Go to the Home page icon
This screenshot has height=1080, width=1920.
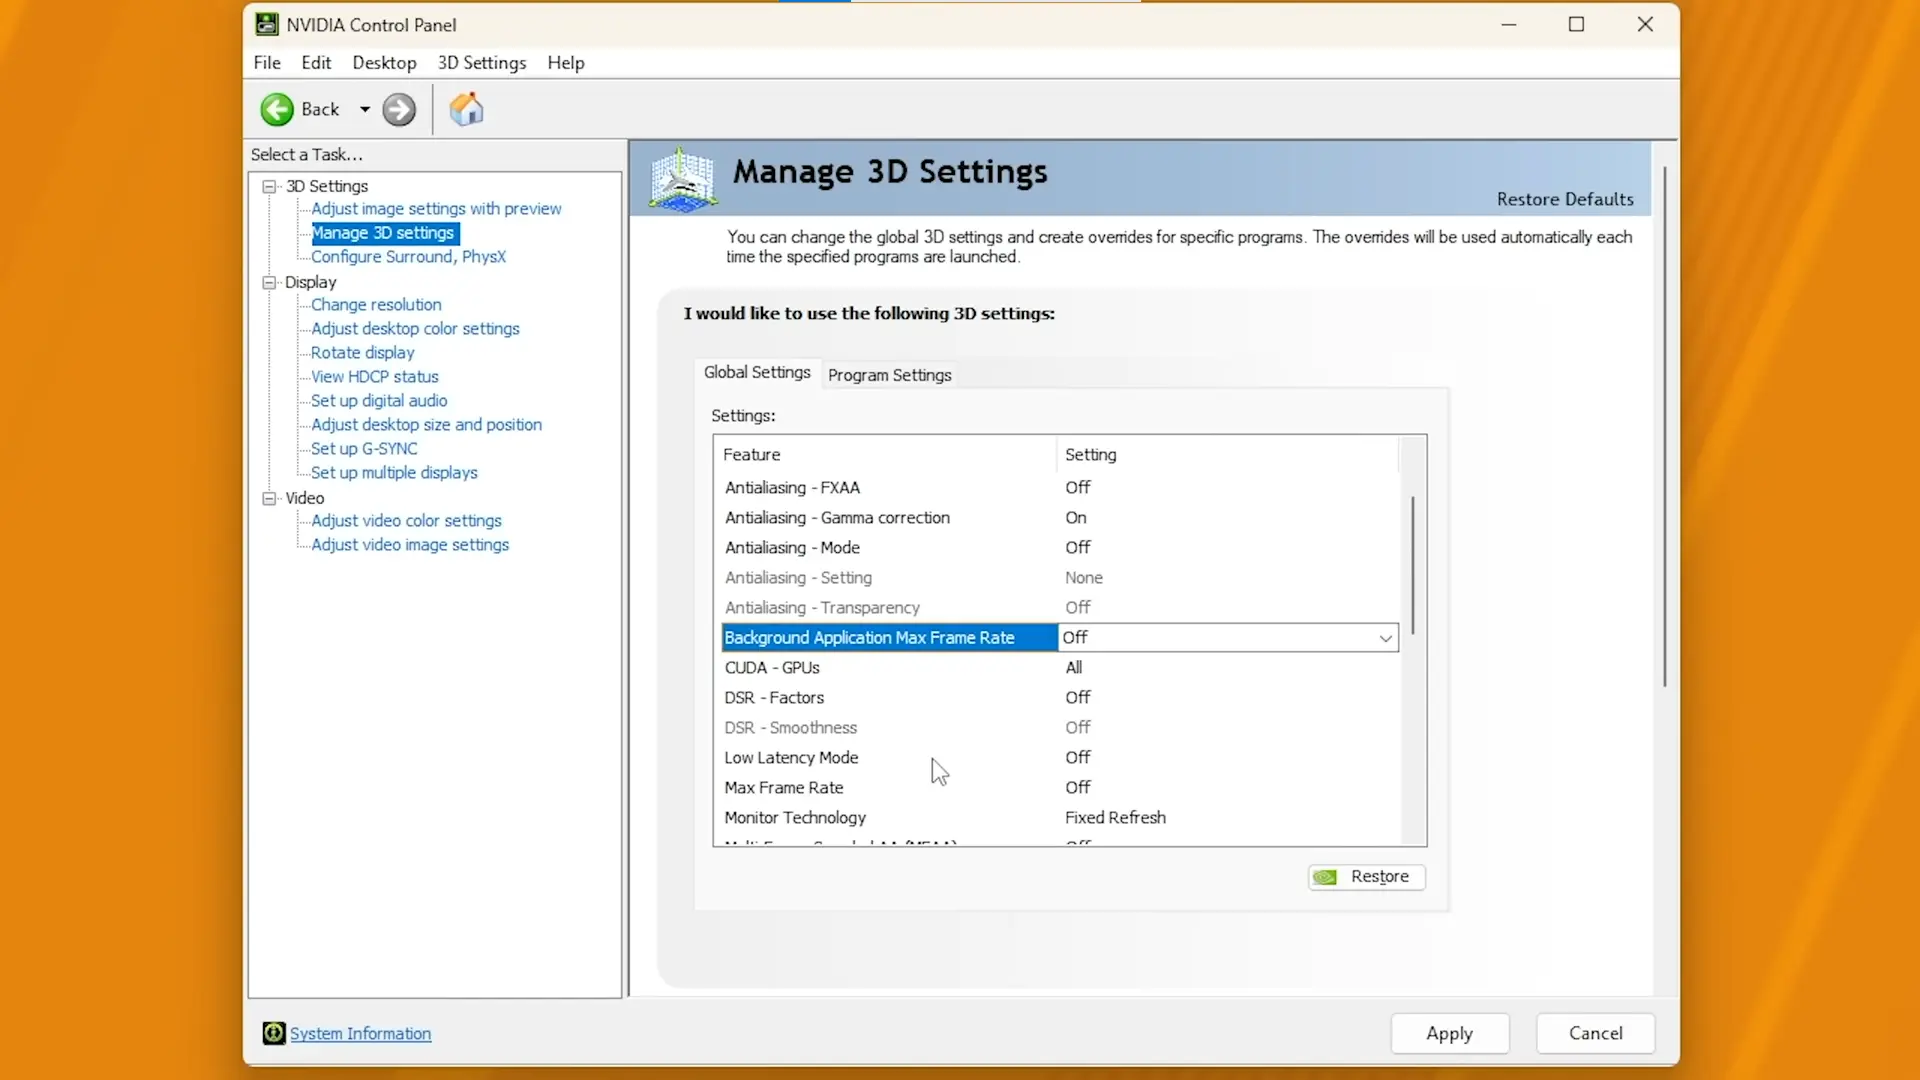466,109
